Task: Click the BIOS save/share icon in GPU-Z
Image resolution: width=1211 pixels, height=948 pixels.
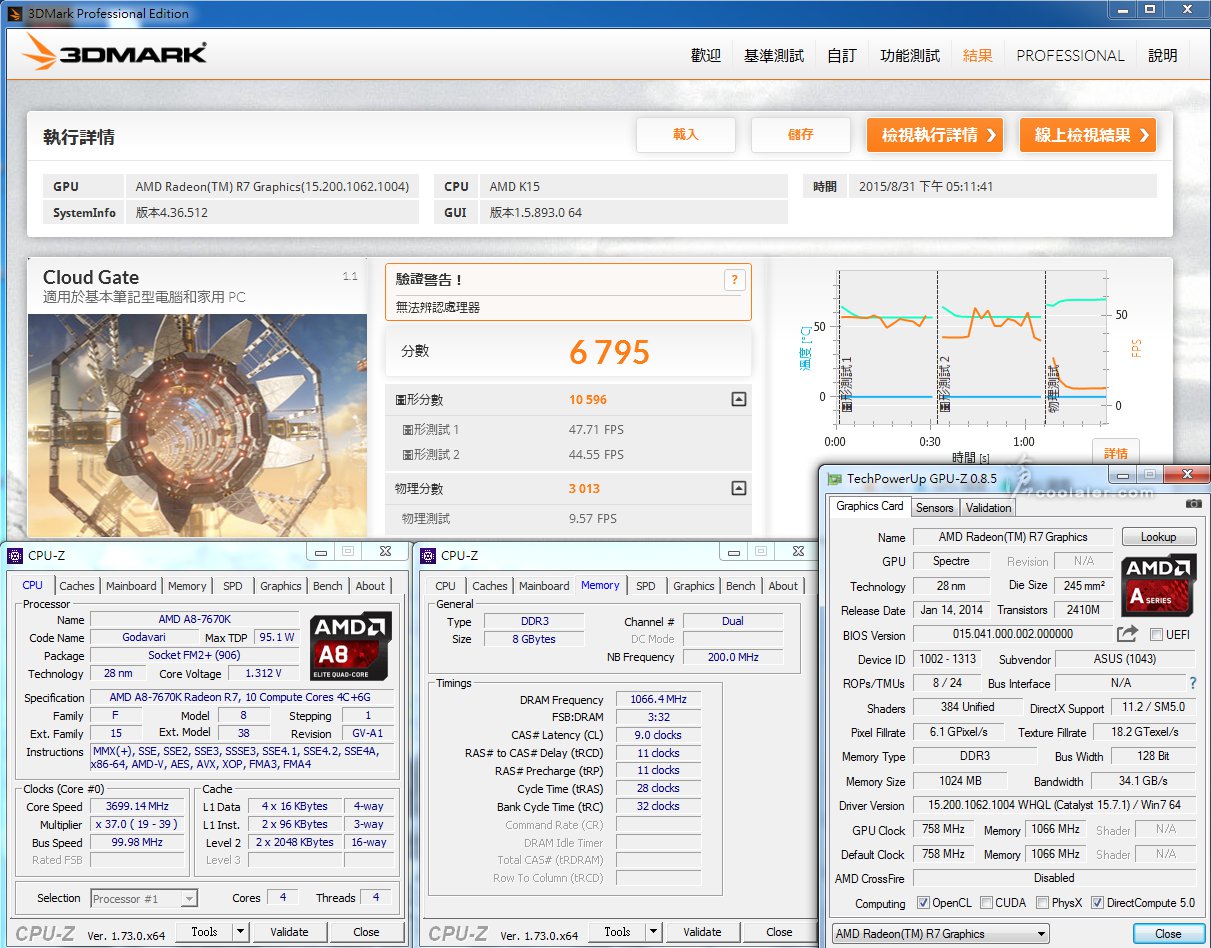Action: pyautogui.click(x=1127, y=634)
